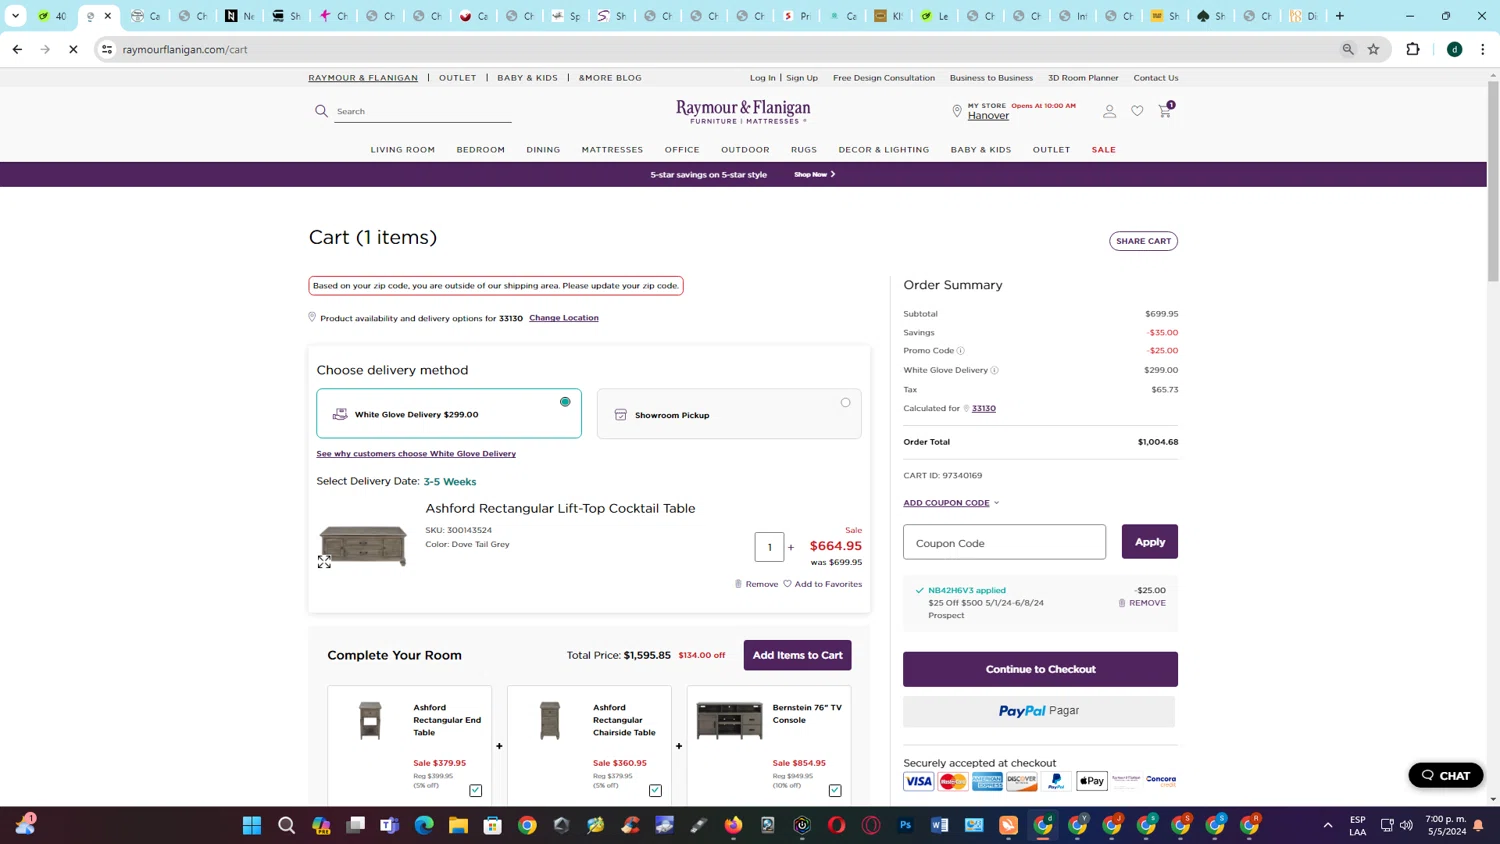1500x844 pixels.
Task: Open Windows Start menu
Action: 252,825
